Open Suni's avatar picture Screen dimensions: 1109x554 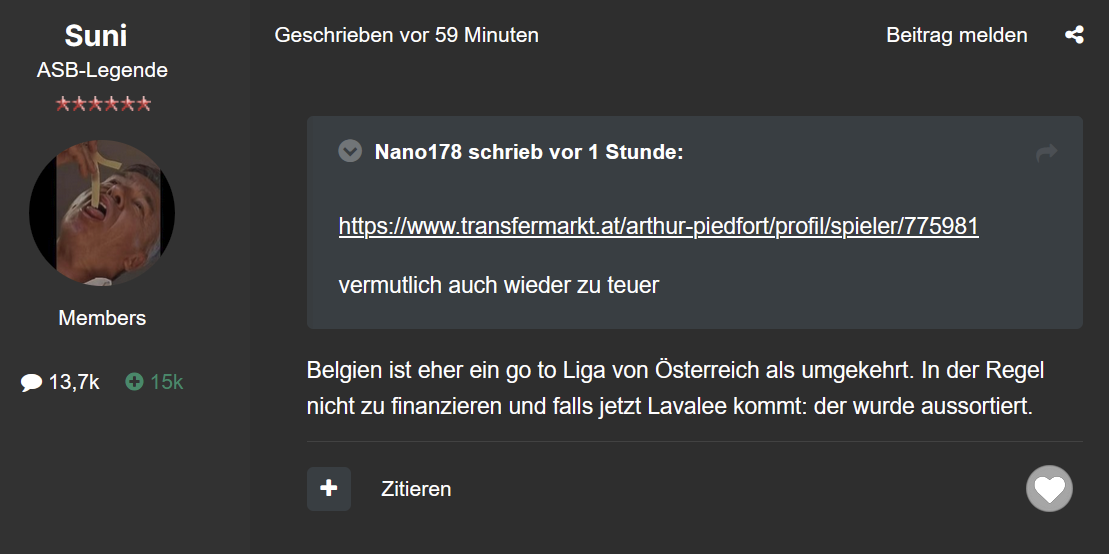coord(102,212)
